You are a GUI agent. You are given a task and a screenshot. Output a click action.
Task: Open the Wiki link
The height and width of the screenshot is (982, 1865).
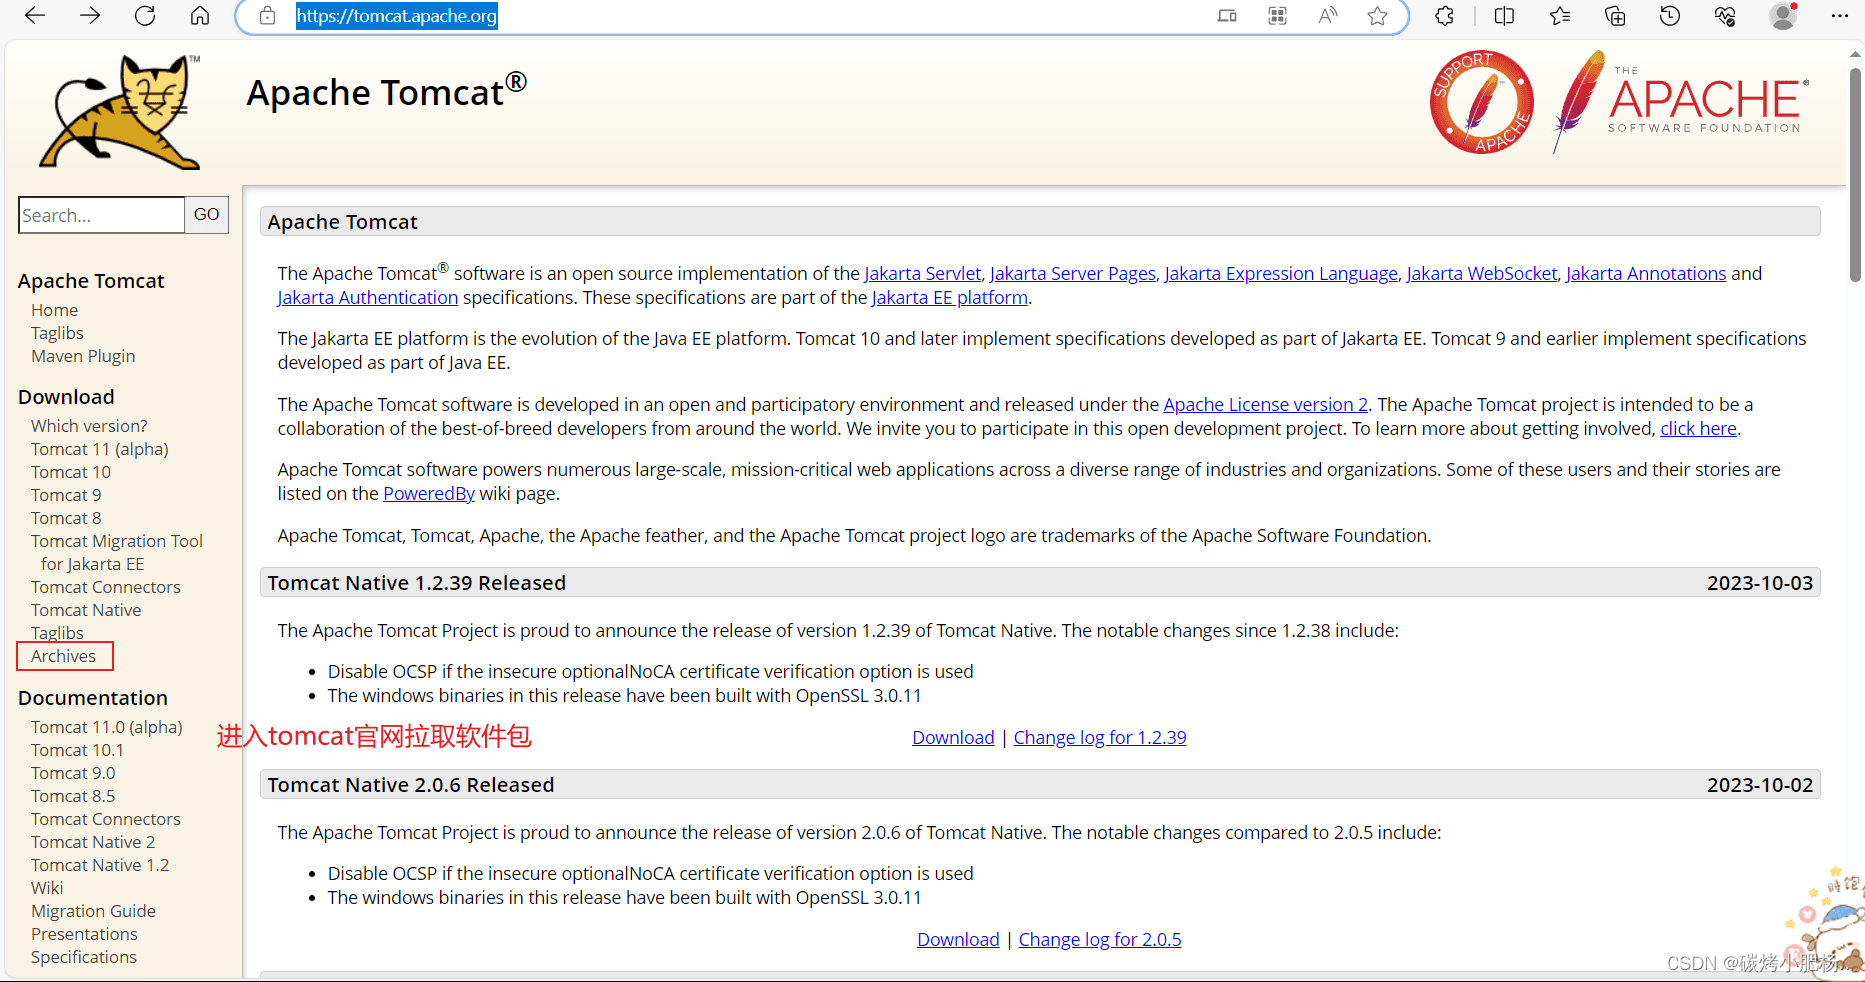tap(47, 888)
